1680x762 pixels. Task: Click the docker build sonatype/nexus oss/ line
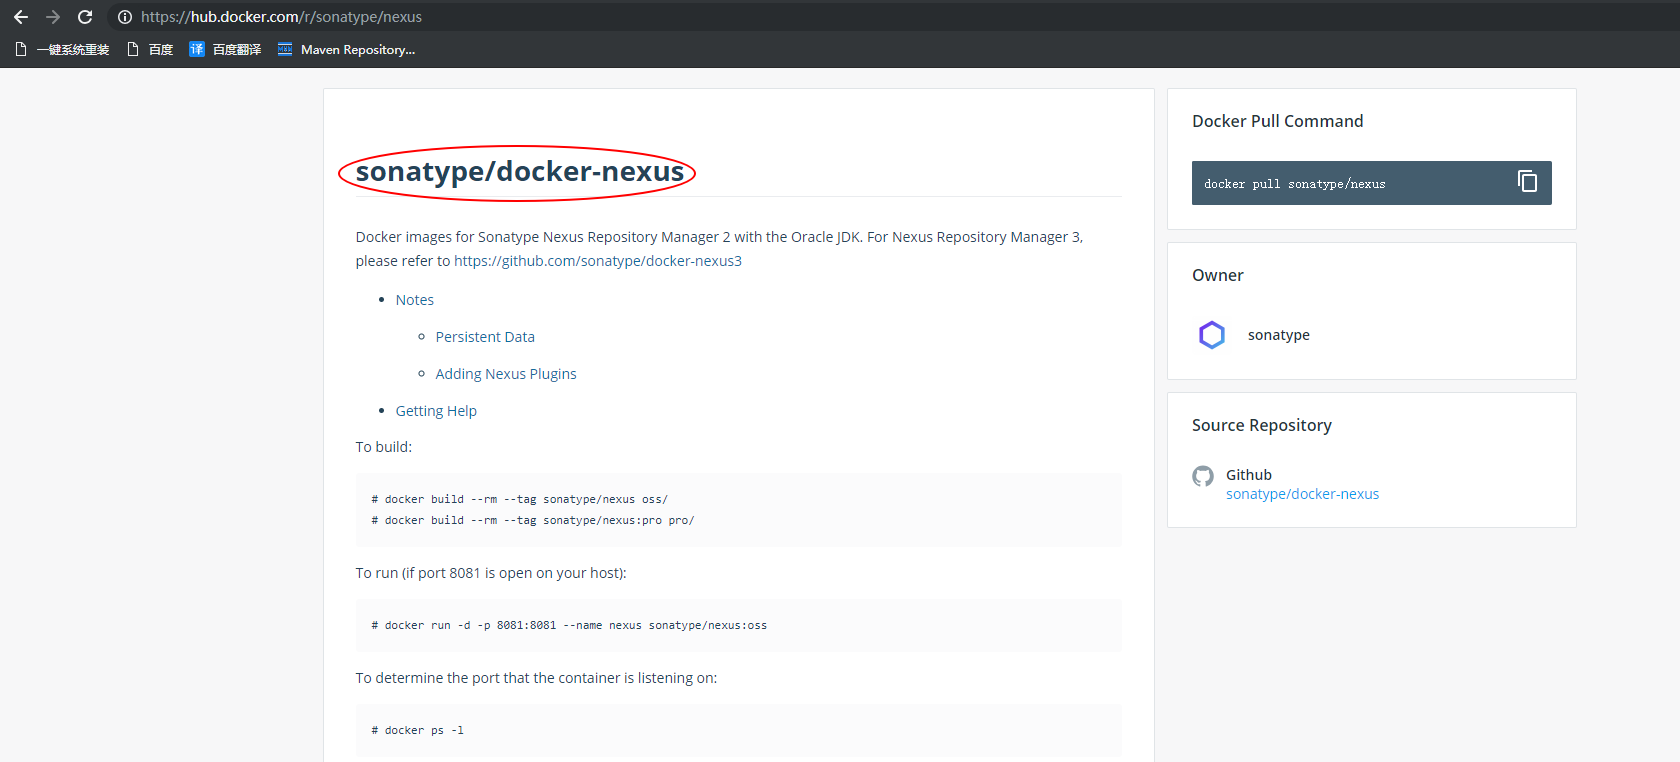pyautogui.click(x=520, y=499)
